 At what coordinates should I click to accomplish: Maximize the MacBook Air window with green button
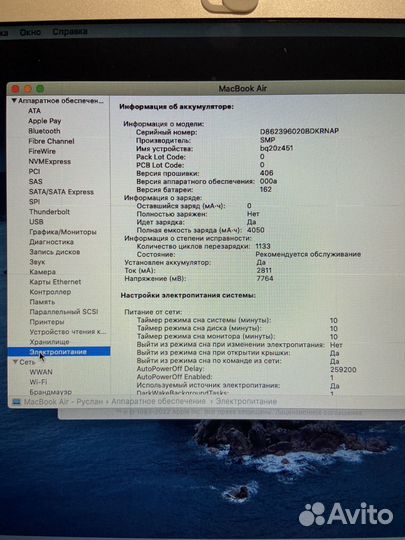(x=40, y=89)
